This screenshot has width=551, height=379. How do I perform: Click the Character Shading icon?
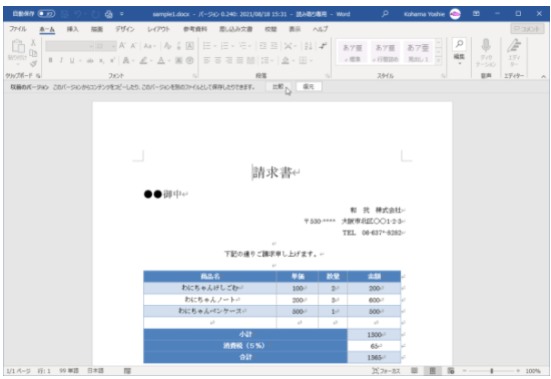click(179, 60)
